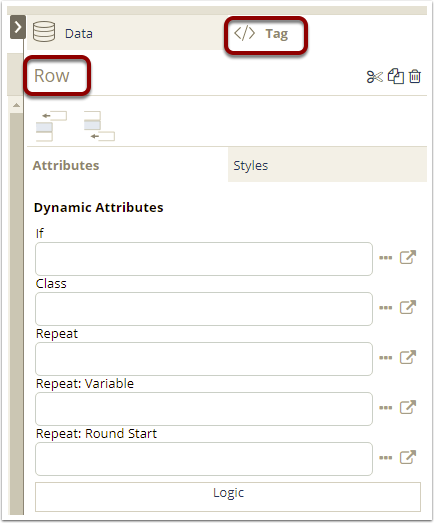
Task: Insert a row above using the icon
Action: (51, 126)
